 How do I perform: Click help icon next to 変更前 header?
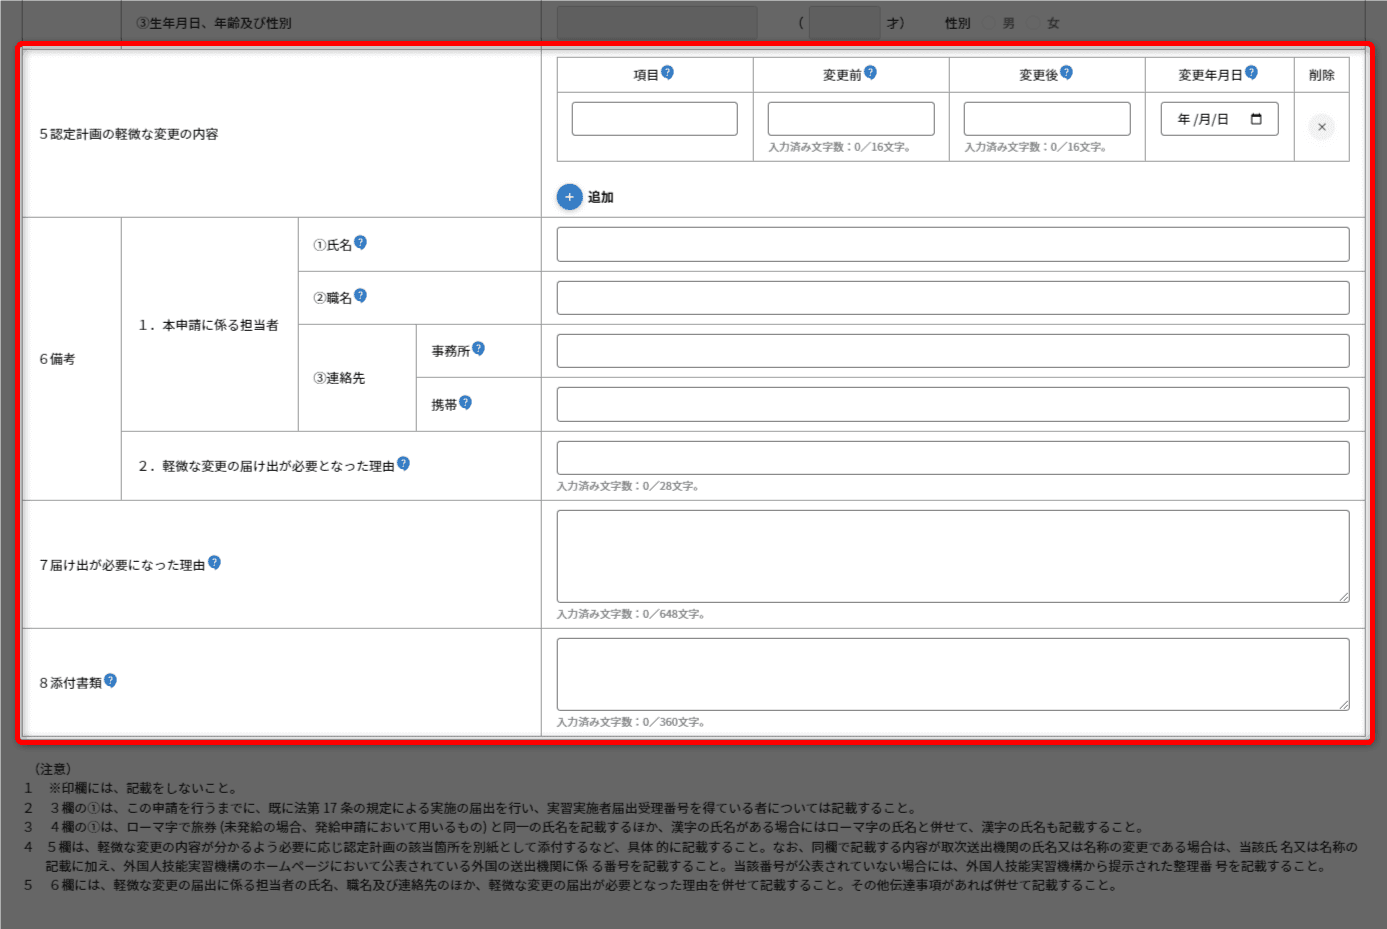pos(870,73)
